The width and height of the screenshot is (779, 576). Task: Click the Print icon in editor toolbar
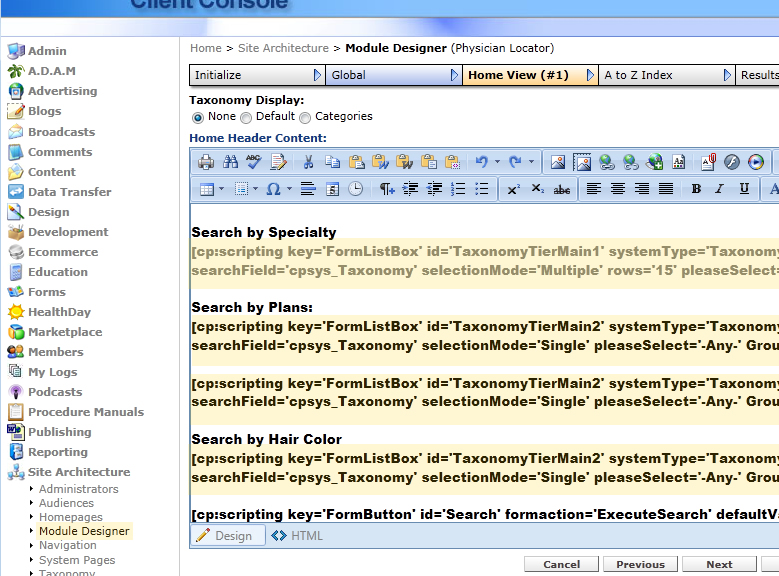click(x=206, y=162)
